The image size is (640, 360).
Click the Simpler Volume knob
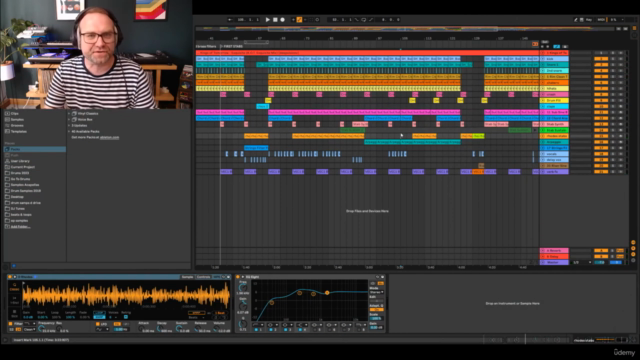coord(216,329)
